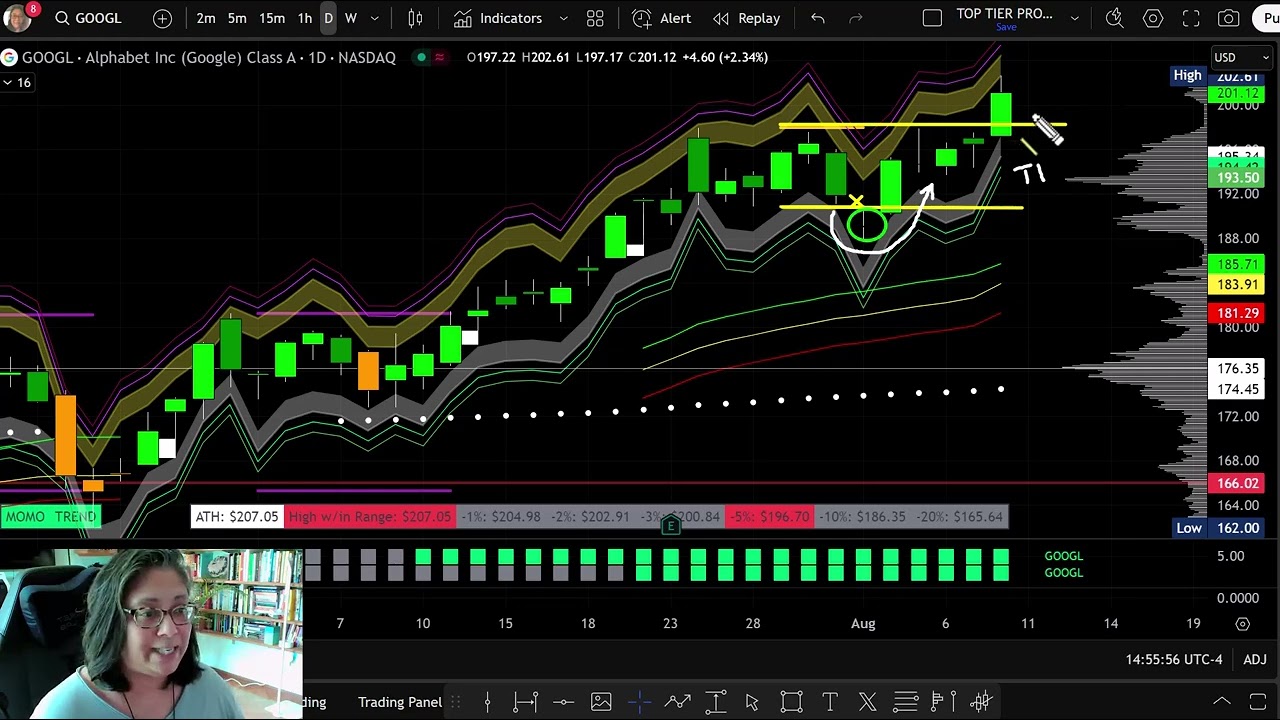Image resolution: width=1280 pixels, height=720 pixels.
Task: Open chart settings hexagon icon
Action: tap(1153, 18)
